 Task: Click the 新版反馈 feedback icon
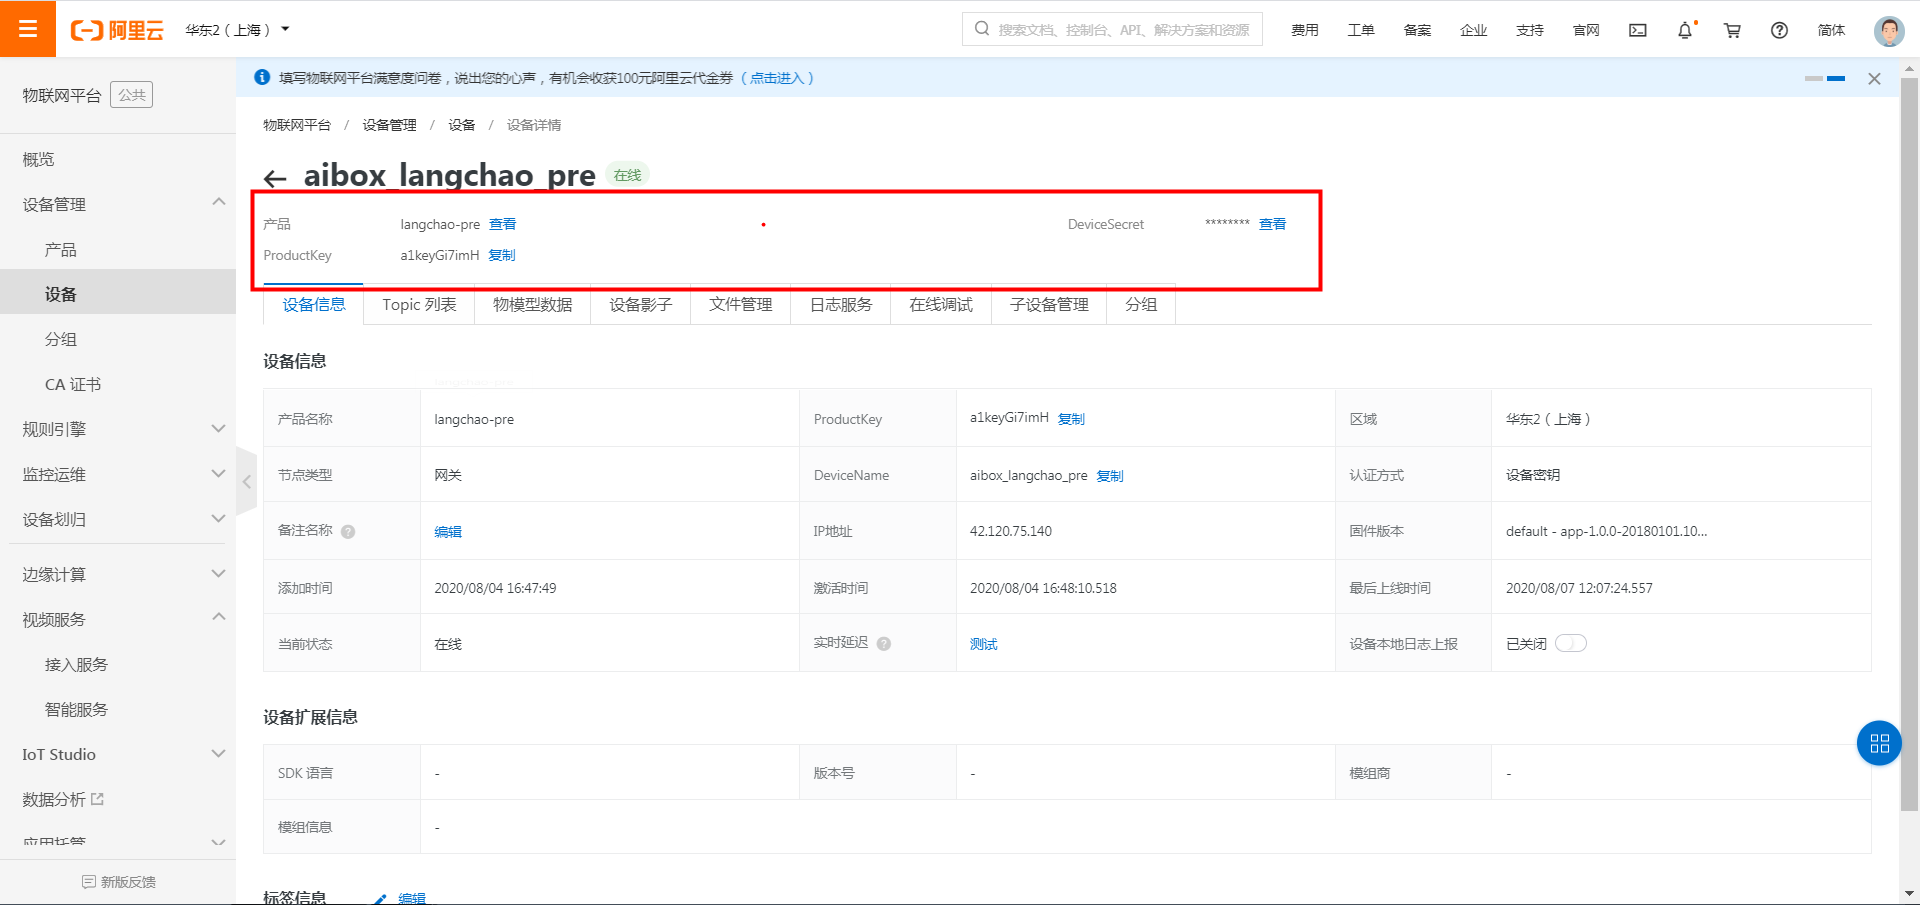point(89,882)
